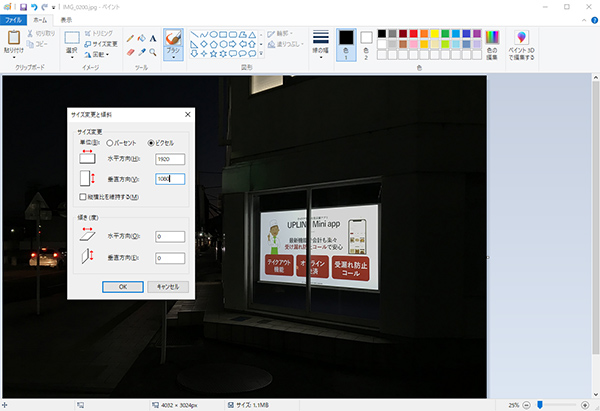Image resolution: width=600 pixels, height=411 pixels.
Task: Pick the orange color swatch
Action: 424,34
